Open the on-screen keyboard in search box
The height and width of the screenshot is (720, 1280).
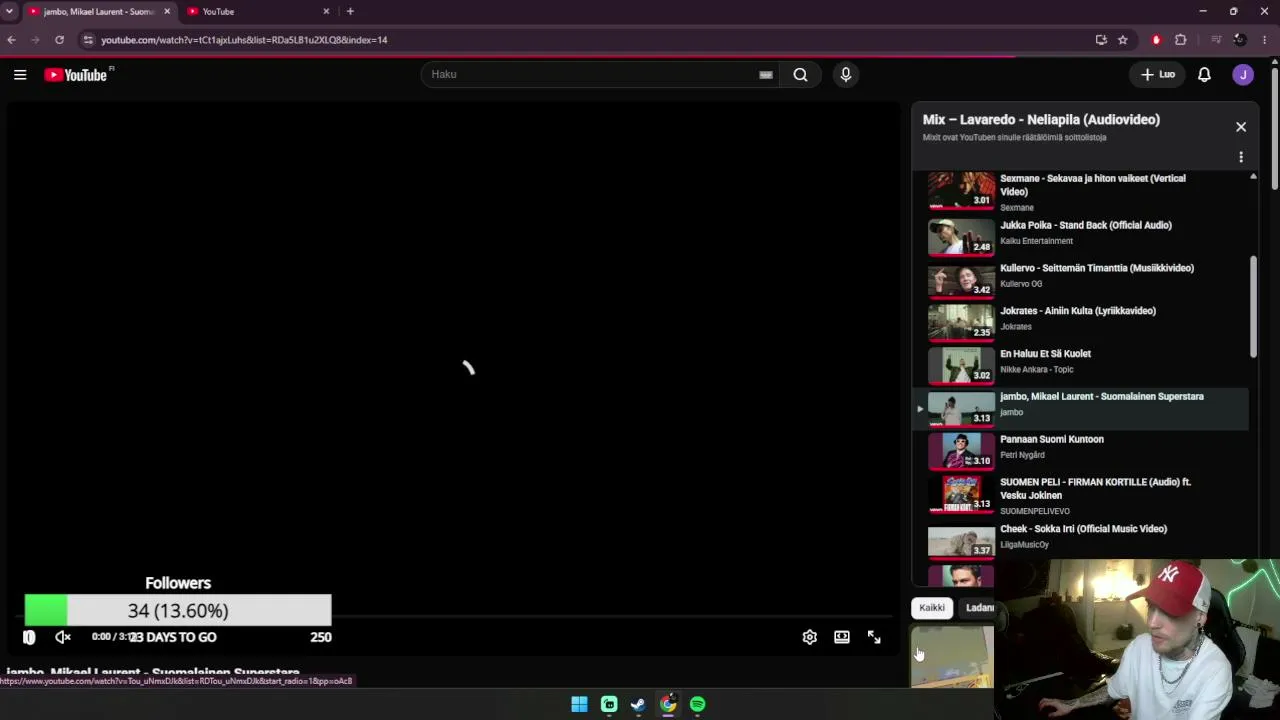(x=766, y=74)
